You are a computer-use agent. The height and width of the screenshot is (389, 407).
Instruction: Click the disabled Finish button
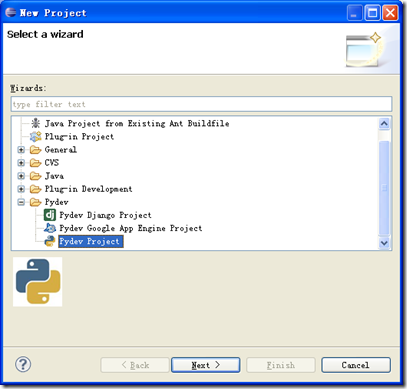click(x=281, y=365)
